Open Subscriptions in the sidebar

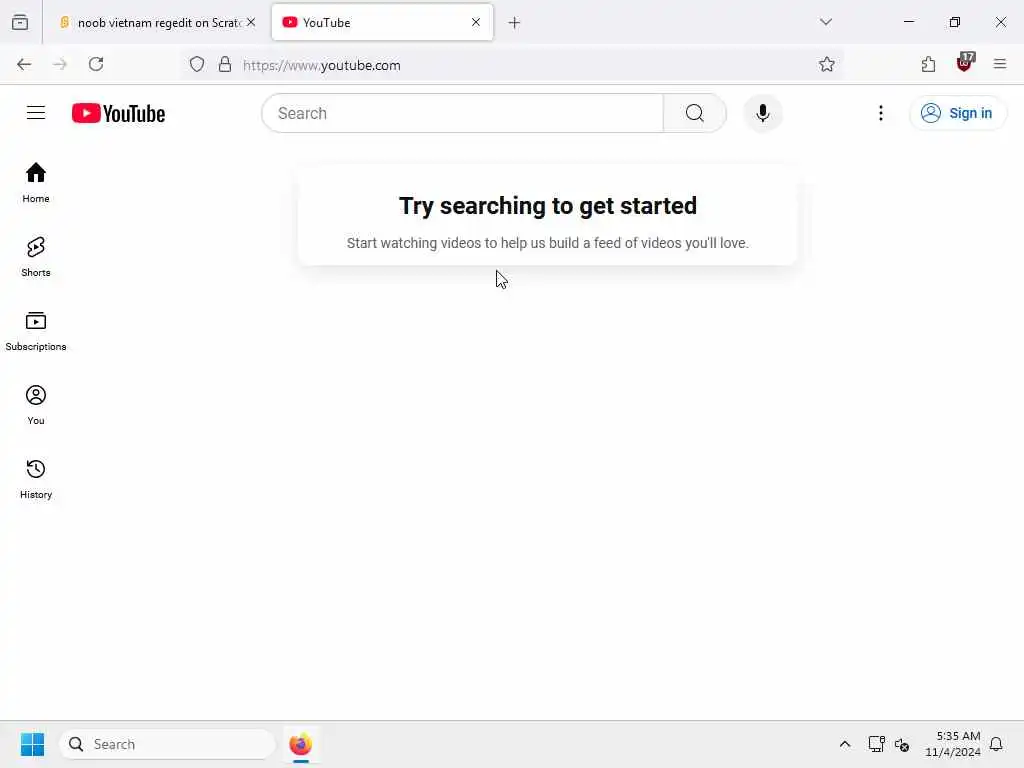pos(36,331)
